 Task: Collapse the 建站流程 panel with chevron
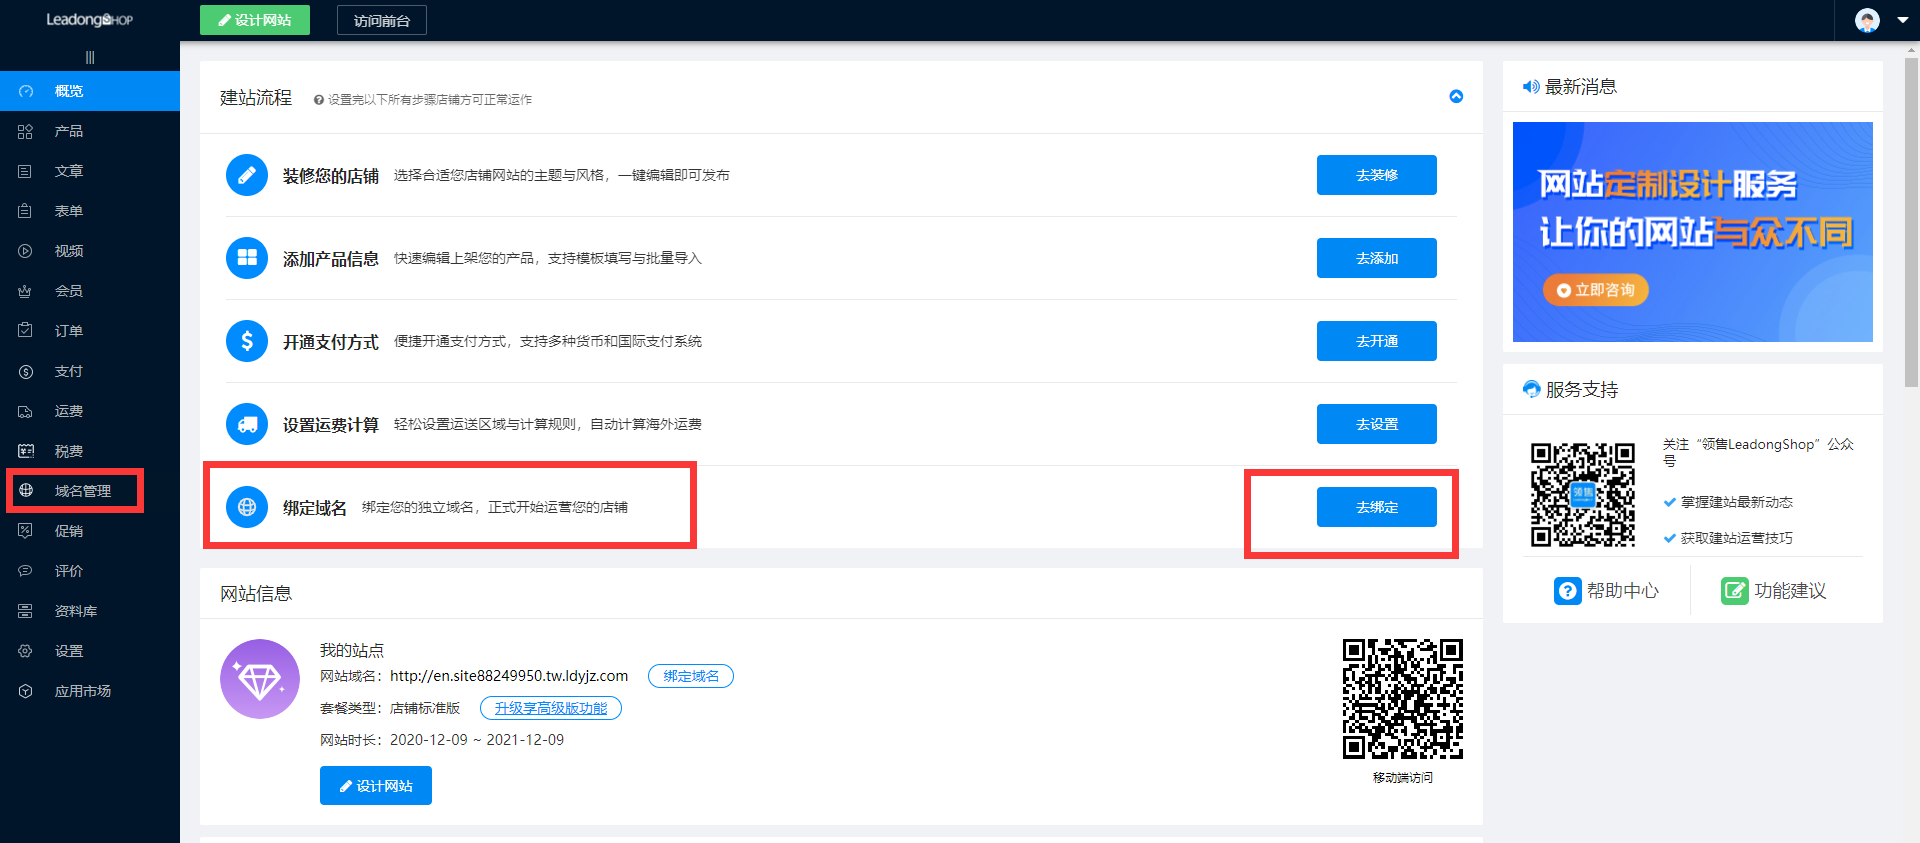pos(1456,97)
